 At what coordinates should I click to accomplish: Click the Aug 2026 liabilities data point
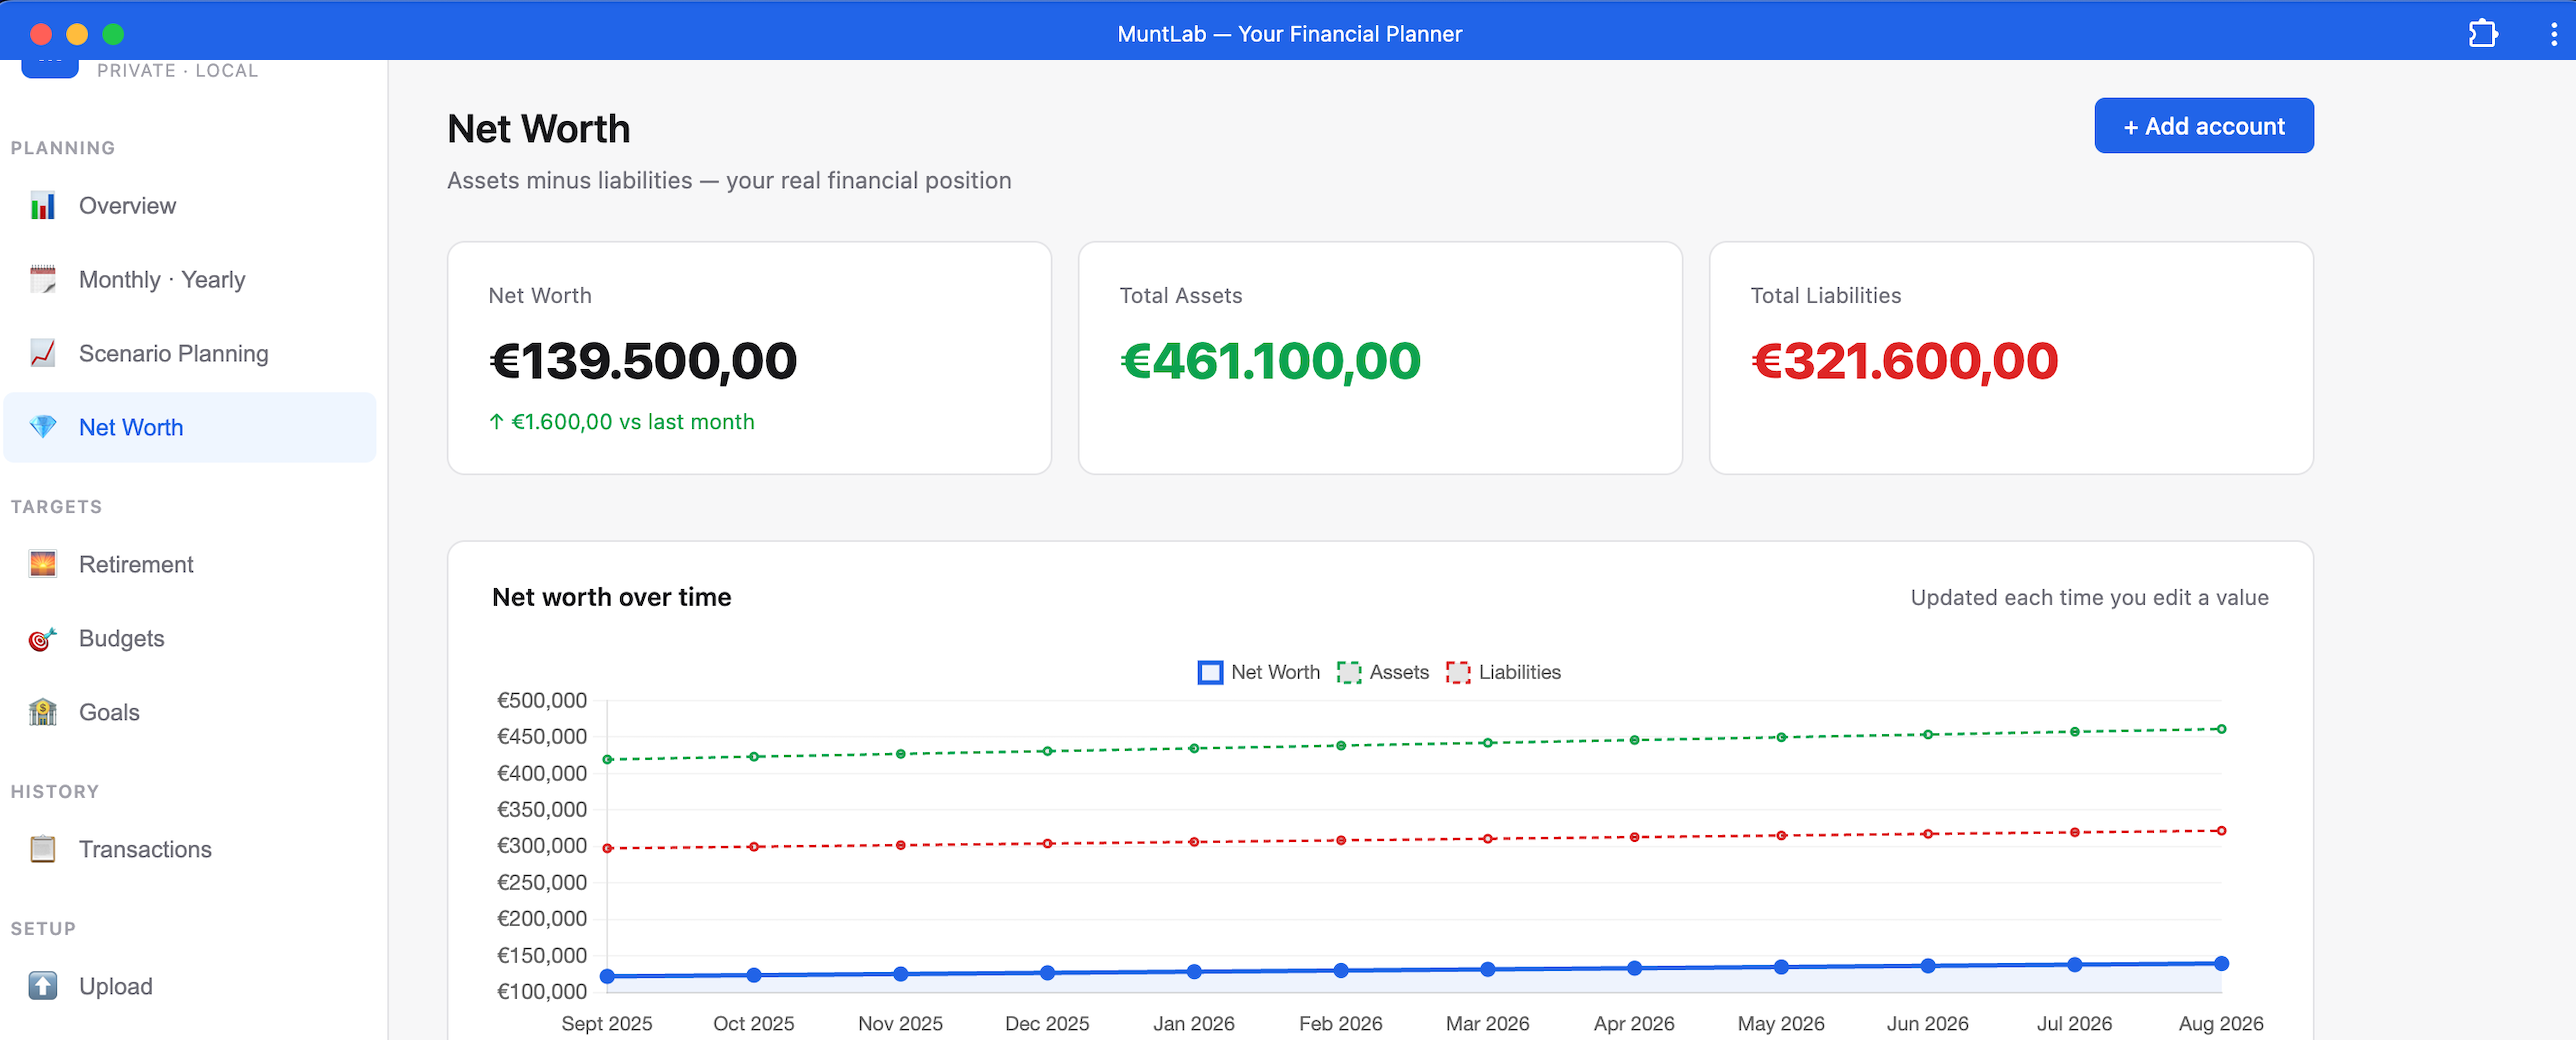coord(2221,831)
